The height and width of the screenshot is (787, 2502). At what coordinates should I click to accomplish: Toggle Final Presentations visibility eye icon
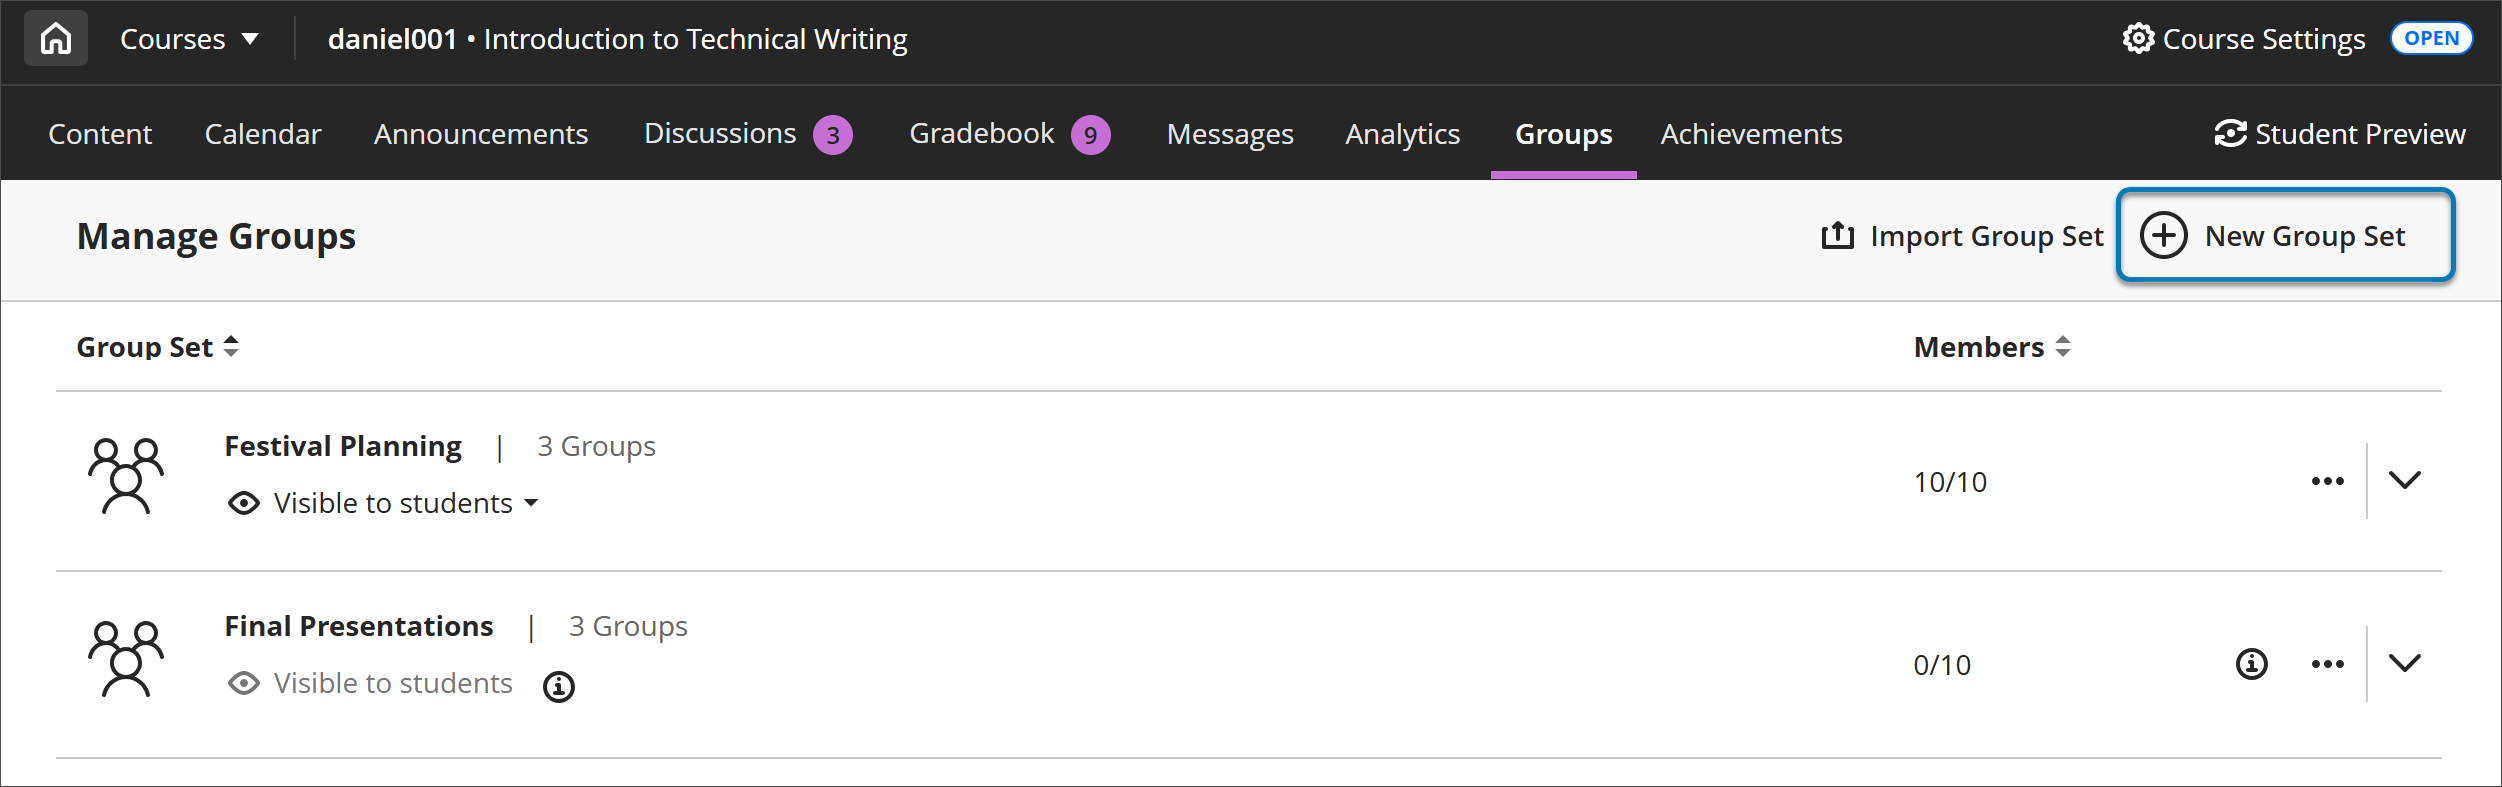pos(244,683)
